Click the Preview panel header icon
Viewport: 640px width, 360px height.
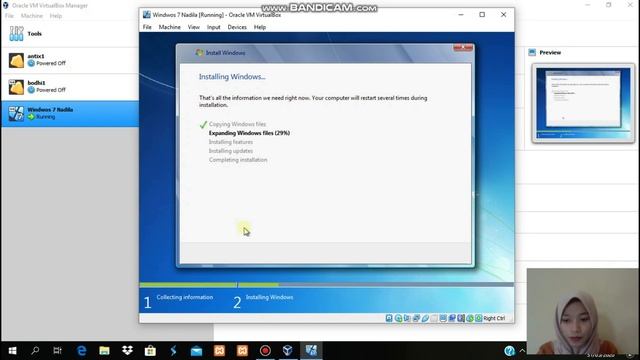coord(532,52)
